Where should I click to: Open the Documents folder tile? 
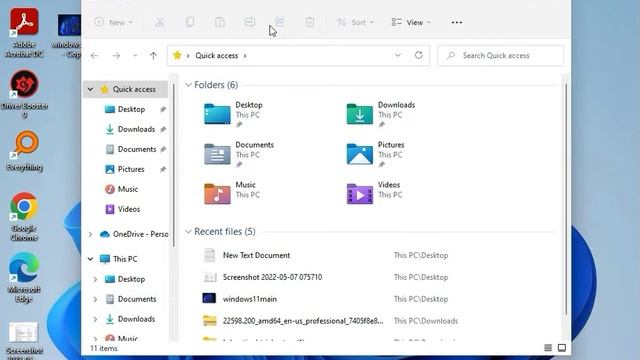(240, 154)
